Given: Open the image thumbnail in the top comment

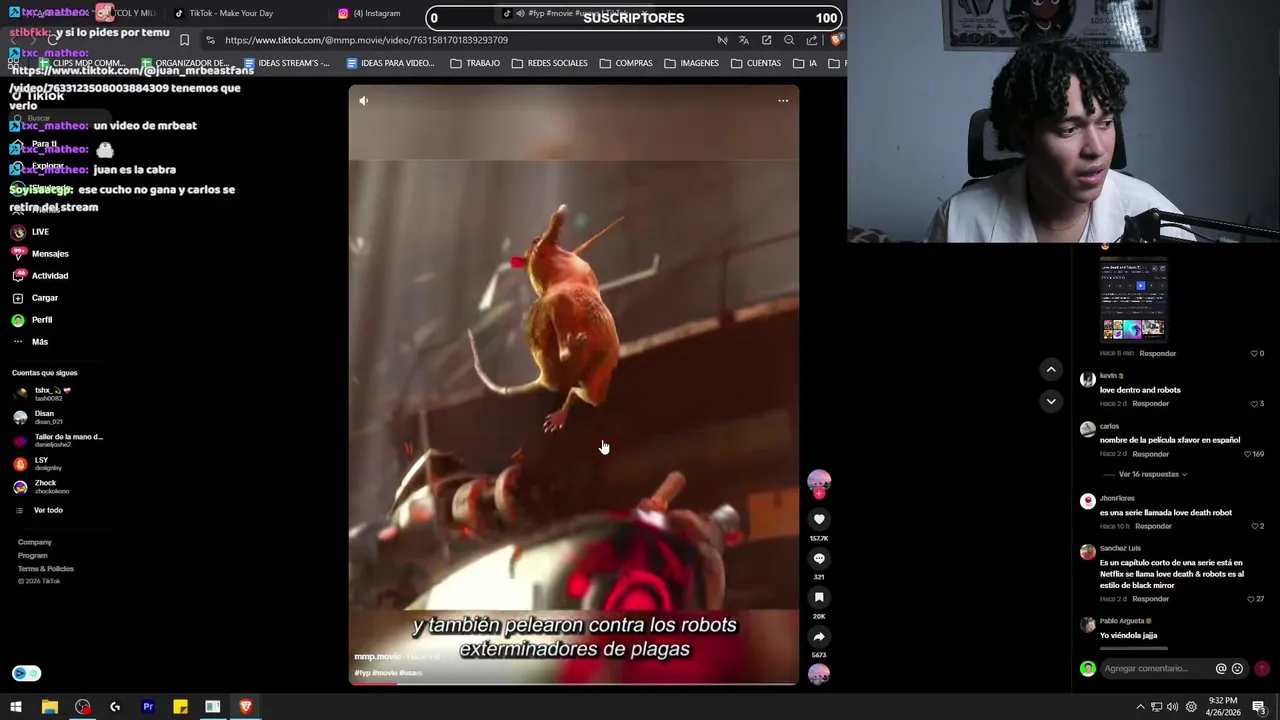Looking at the screenshot, I should 1134,300.
